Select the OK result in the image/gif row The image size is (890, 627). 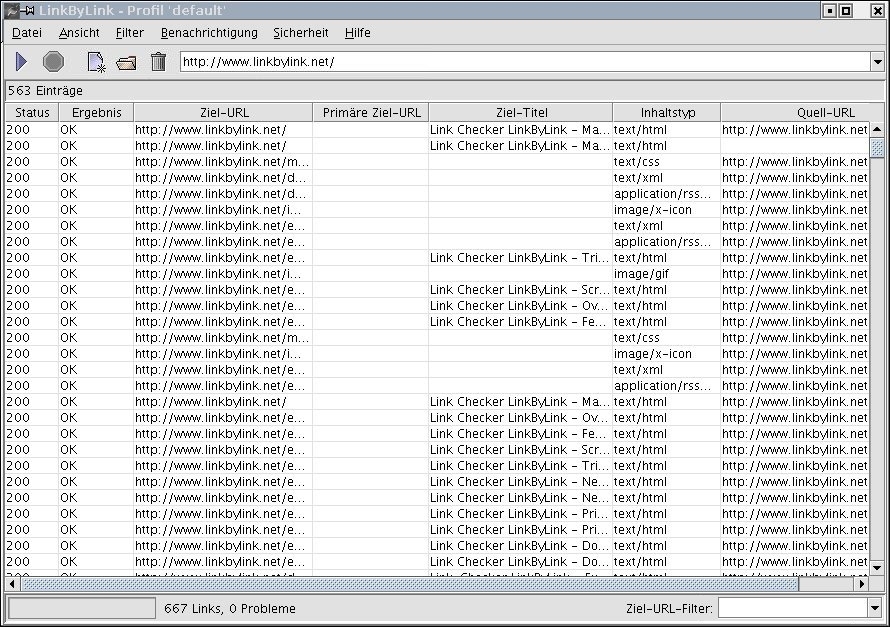click(96, 273)
